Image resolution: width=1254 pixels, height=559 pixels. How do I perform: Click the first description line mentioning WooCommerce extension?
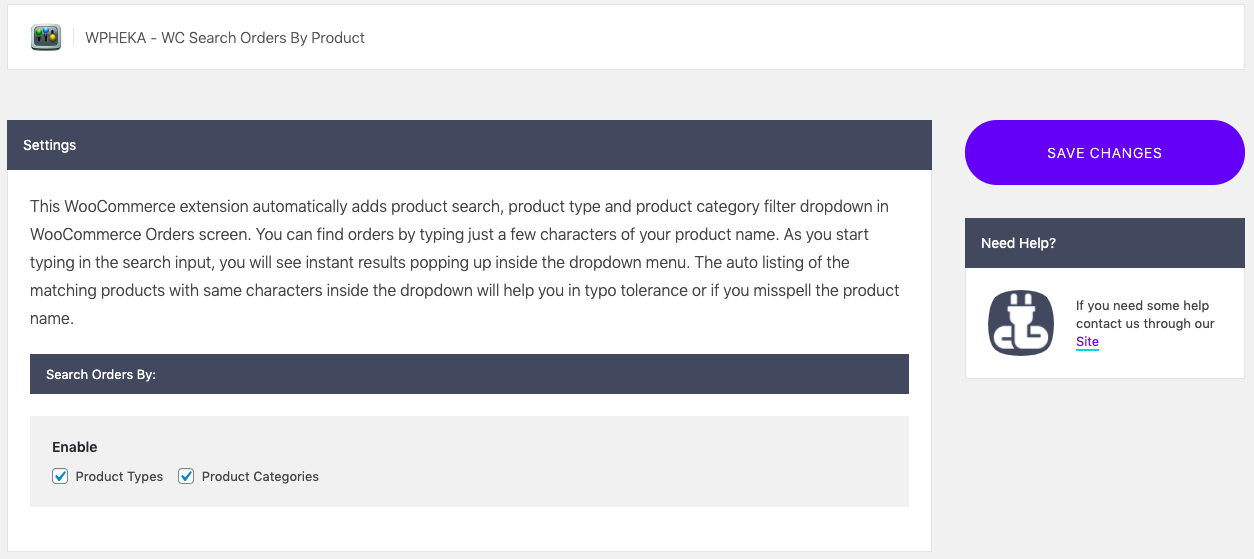(459, 207)
